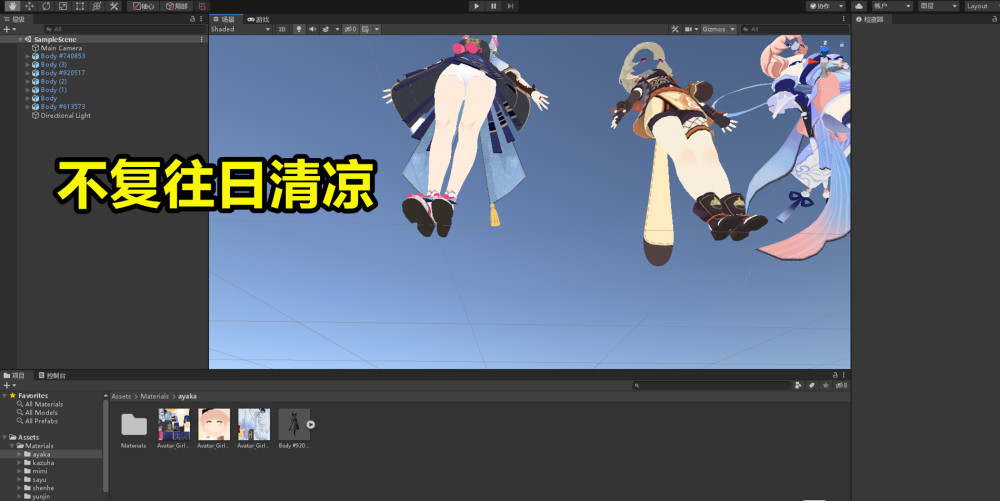The height and width of the screenshot is (501, 1000).
Task: Toggle 2D view mode in Scene
Action: 282,29
